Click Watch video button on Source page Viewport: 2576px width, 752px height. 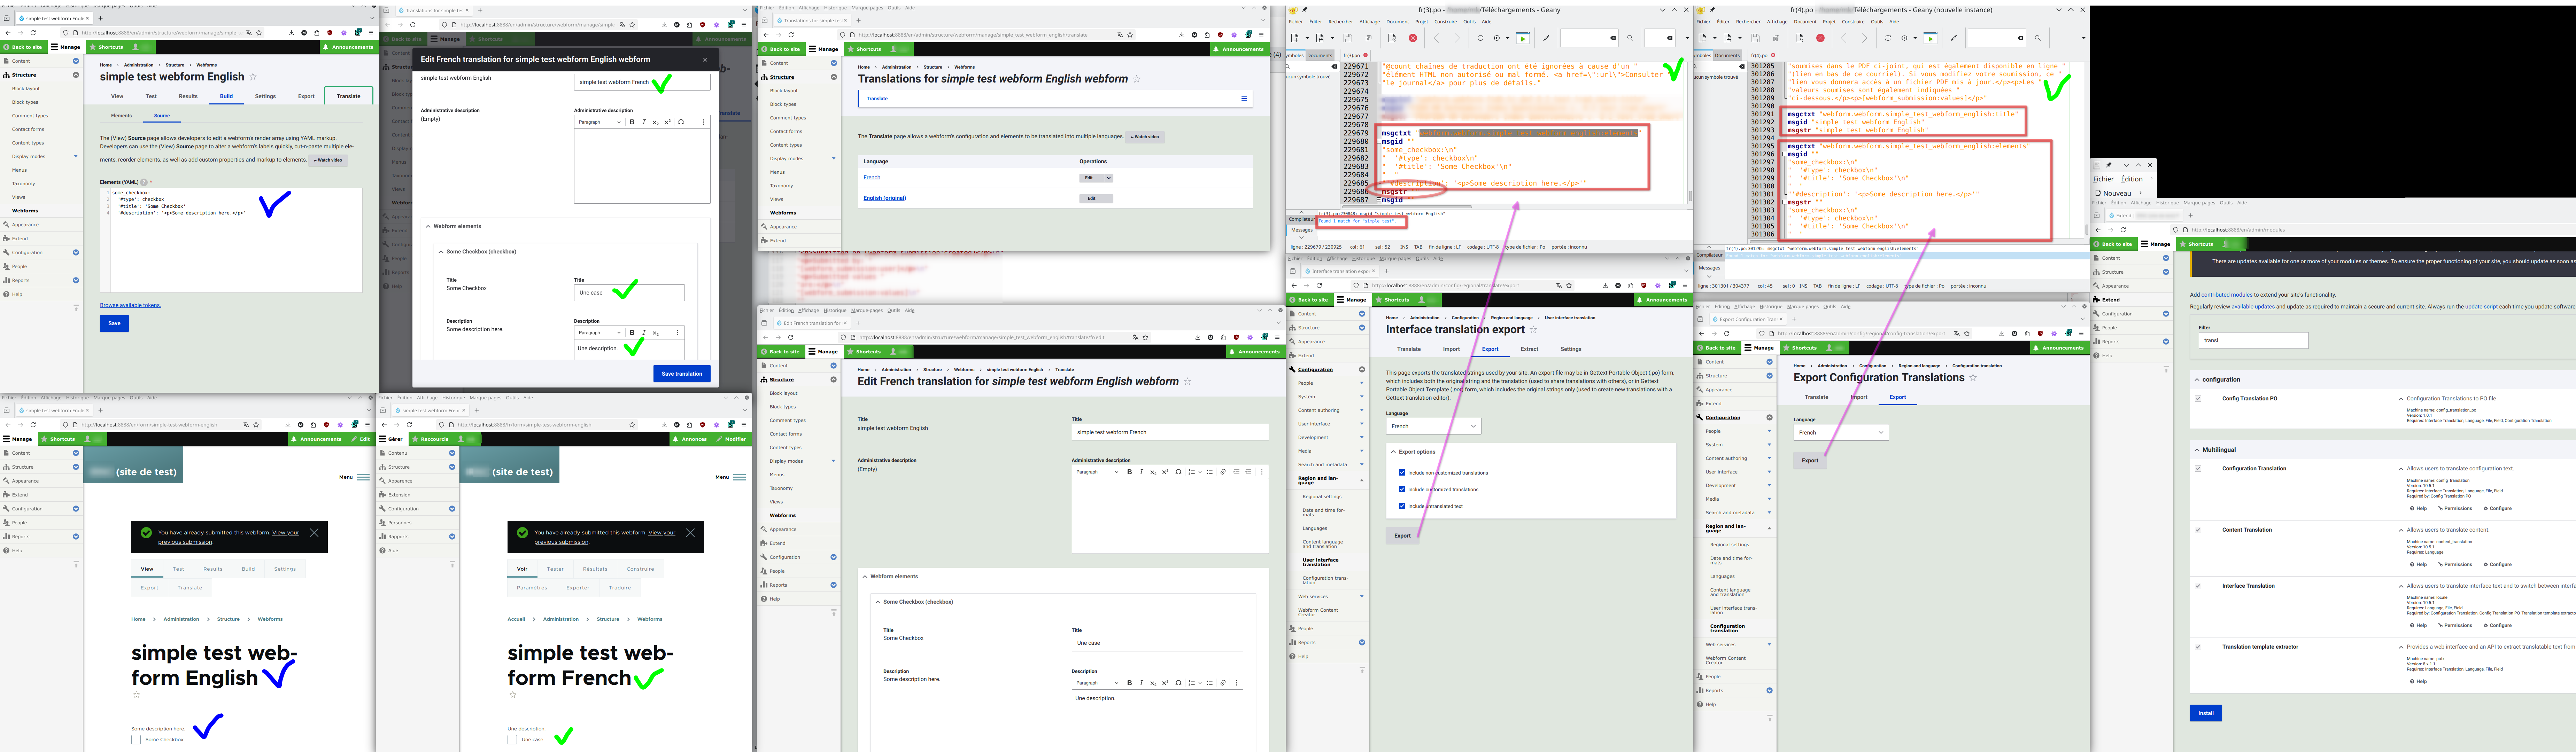click(328, 160)
